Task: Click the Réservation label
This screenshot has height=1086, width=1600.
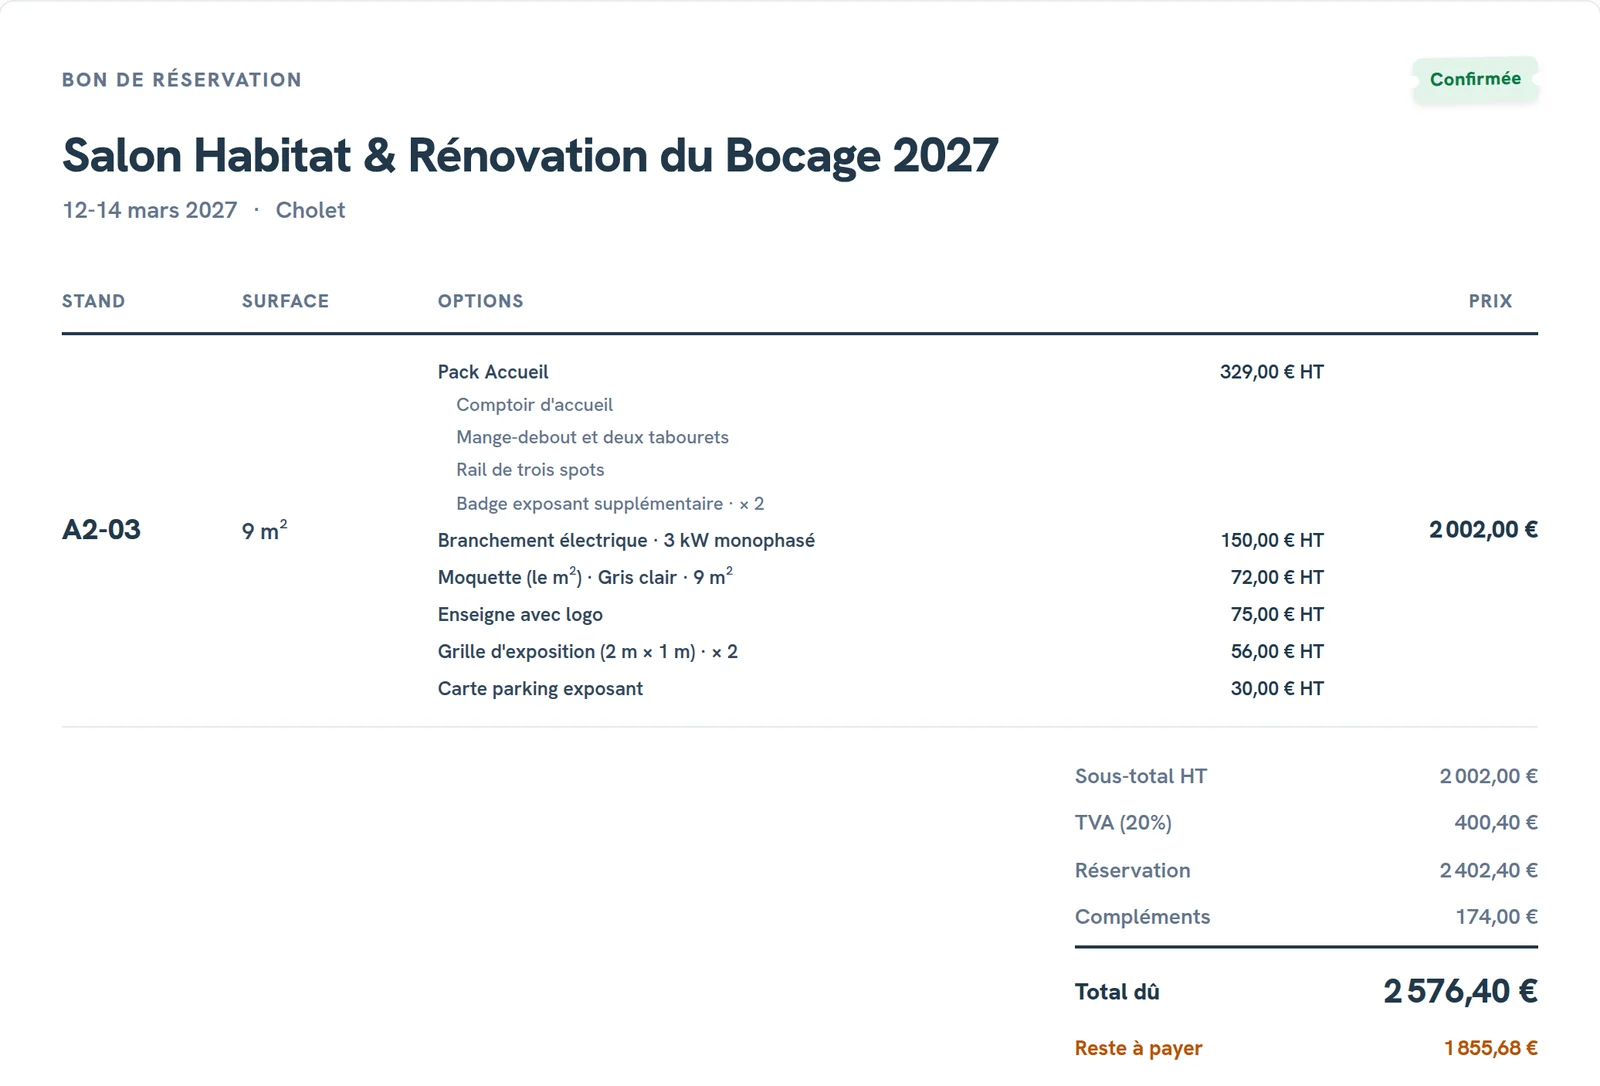Action: pos(1132,871)
